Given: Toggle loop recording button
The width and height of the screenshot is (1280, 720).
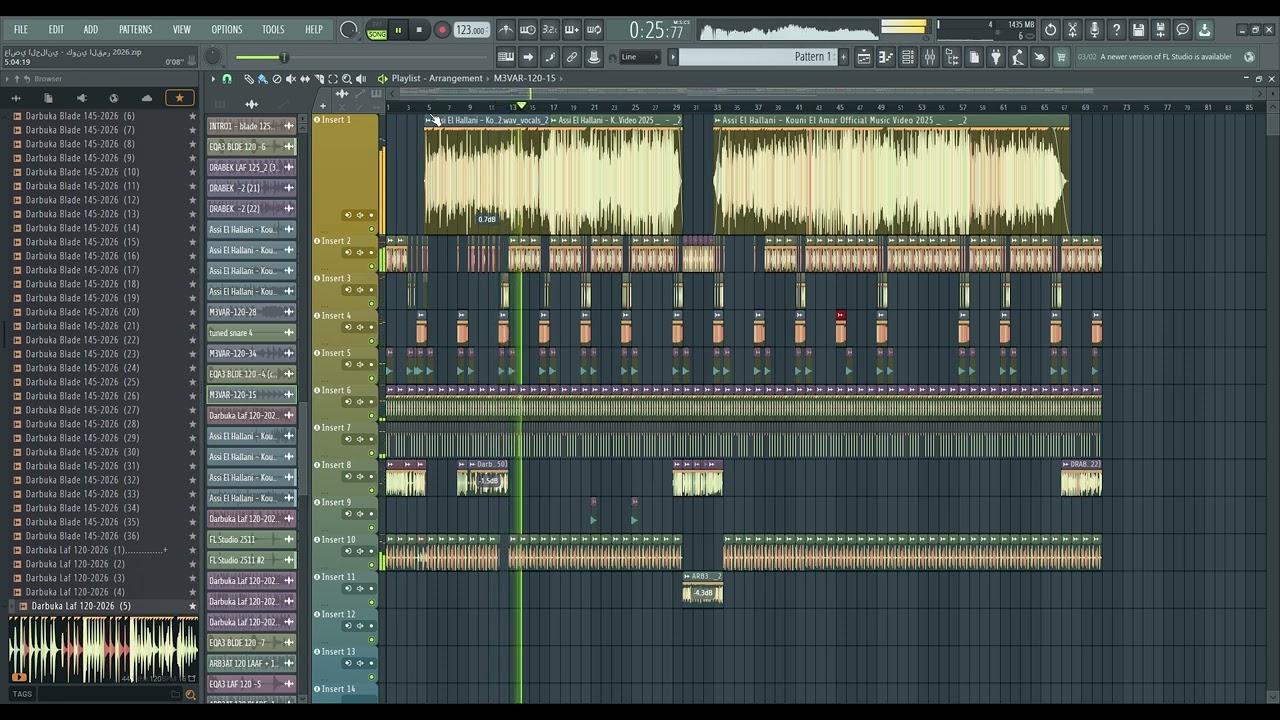Looking at the screenshot, I should (594, 30).
